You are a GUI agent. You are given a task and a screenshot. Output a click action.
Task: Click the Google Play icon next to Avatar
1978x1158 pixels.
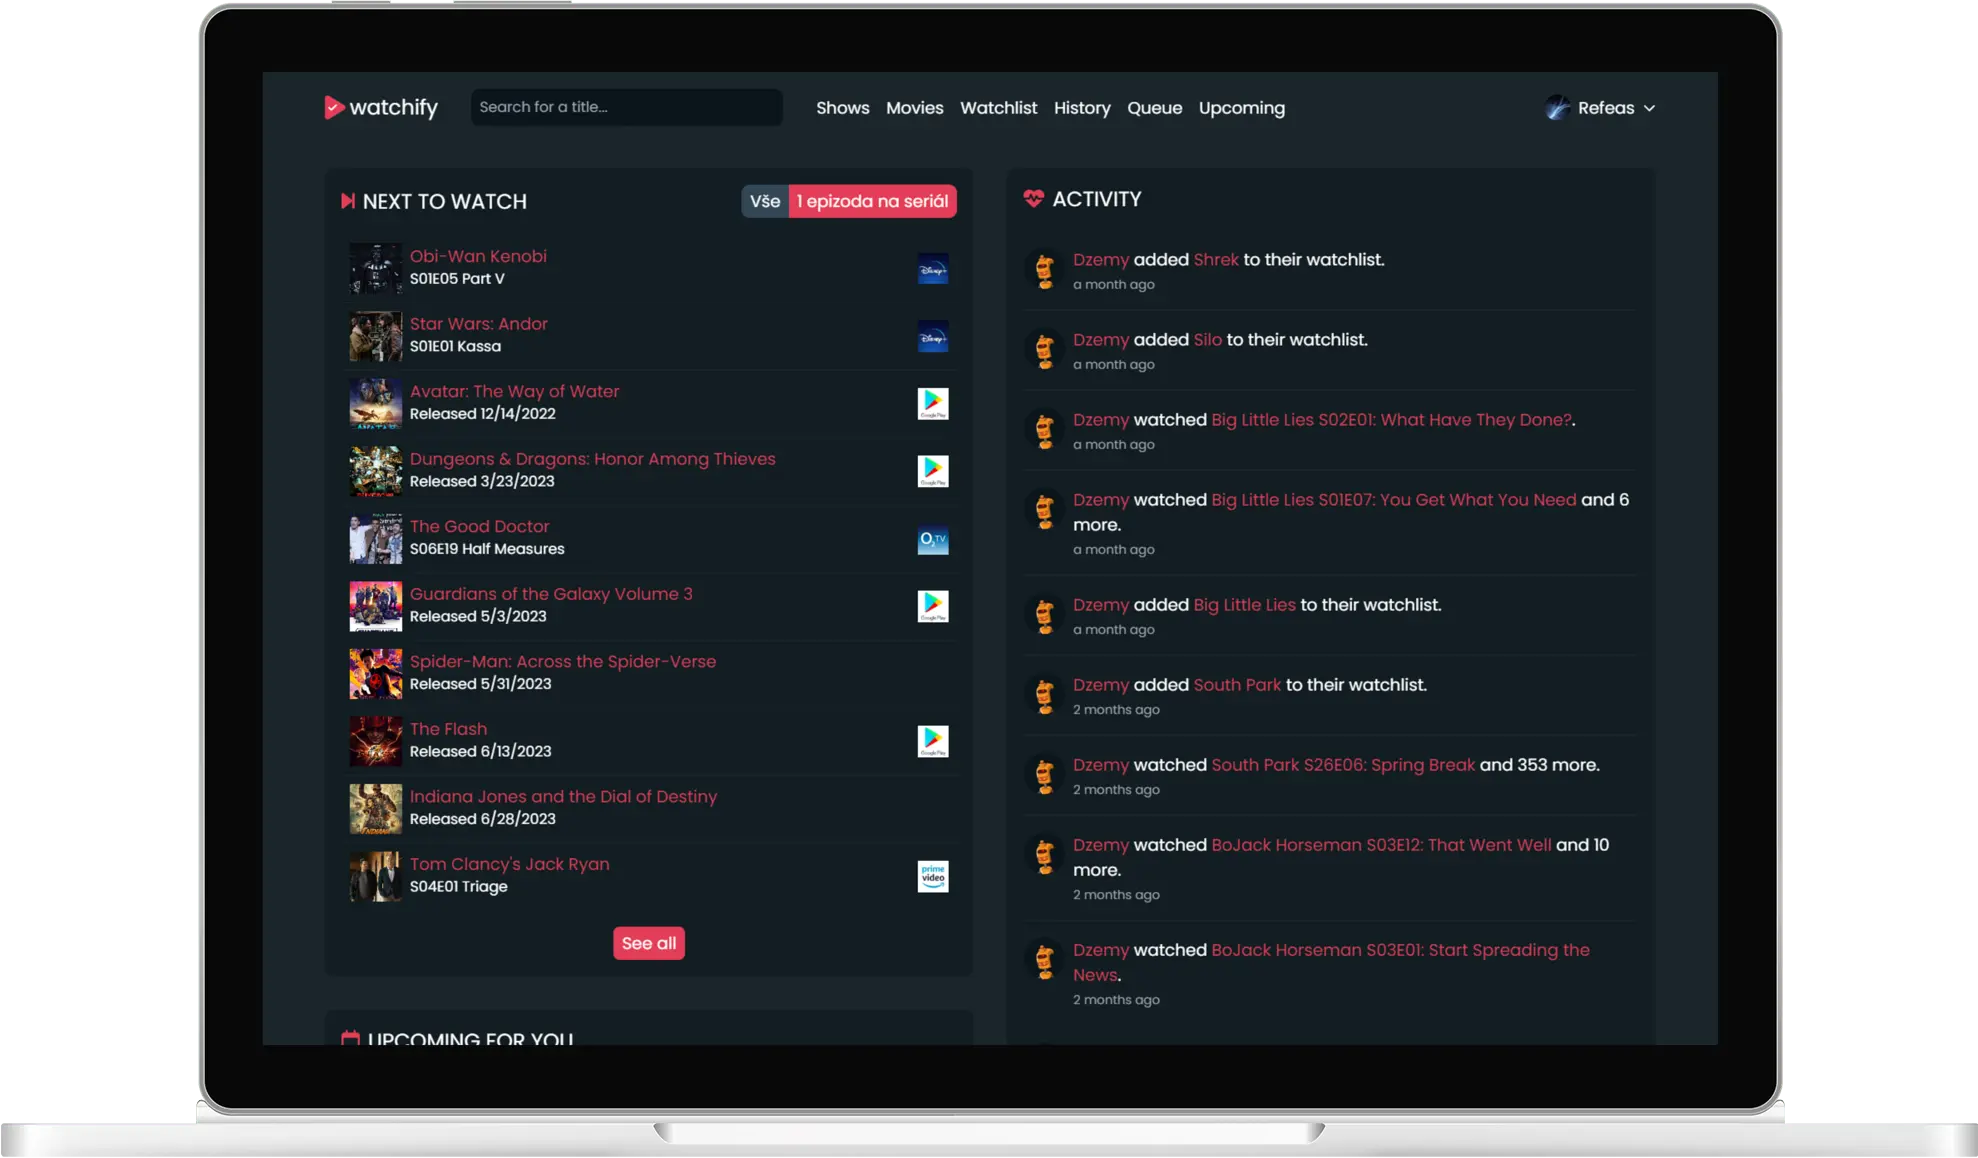[x=932, y=404]
